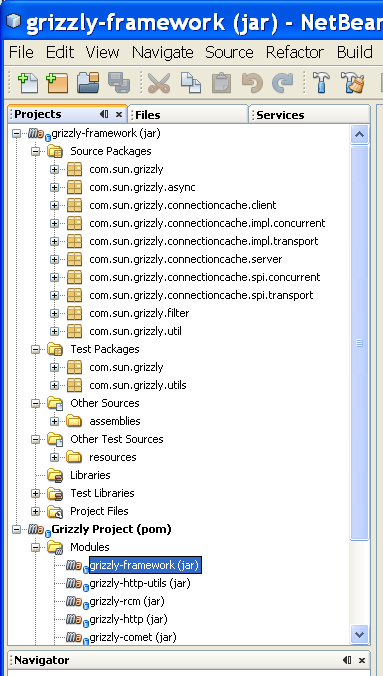Minimize the Navigator panel

347,660
